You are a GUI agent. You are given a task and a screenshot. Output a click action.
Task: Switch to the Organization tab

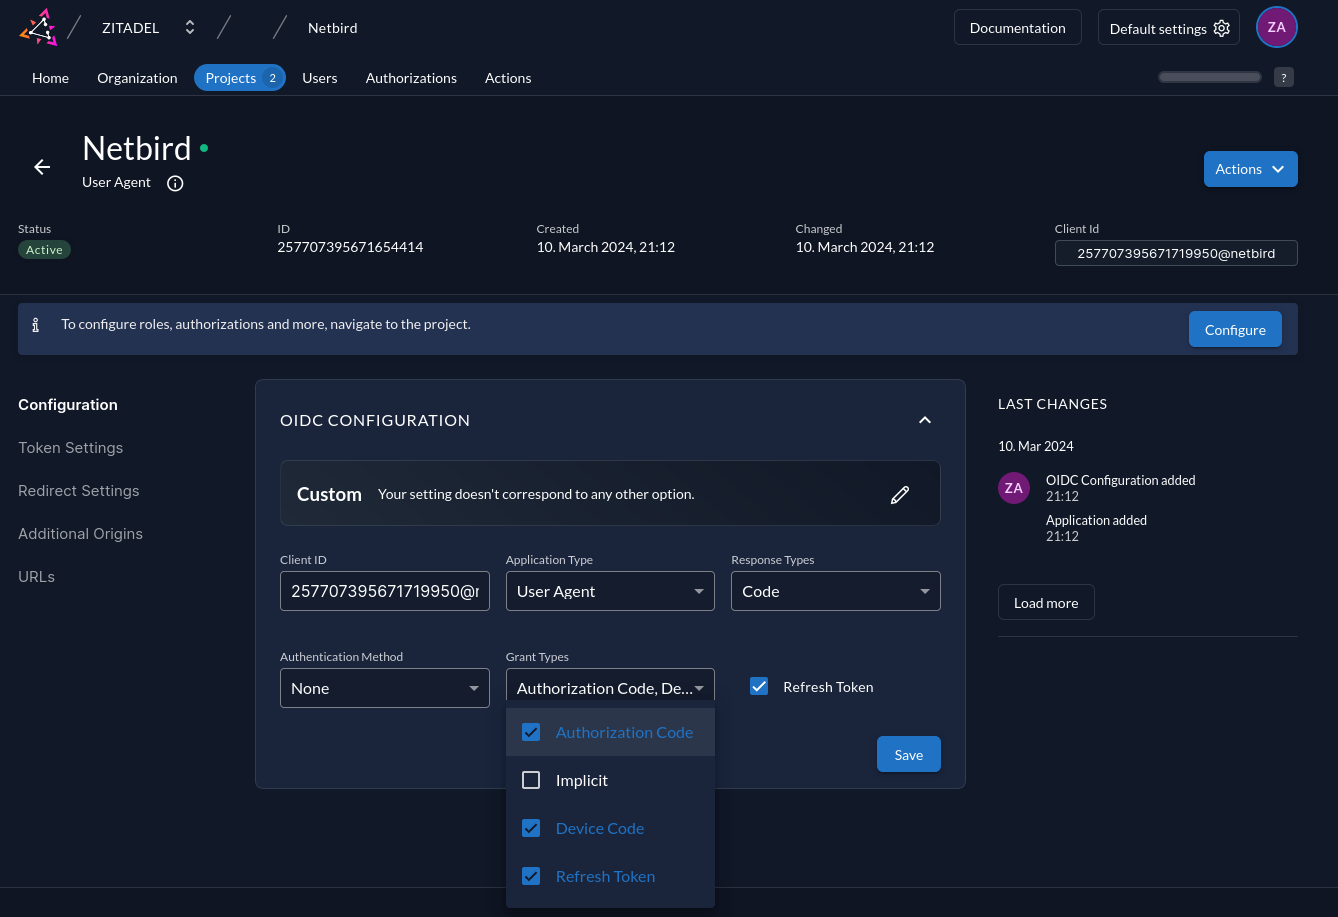pos(137,77)
